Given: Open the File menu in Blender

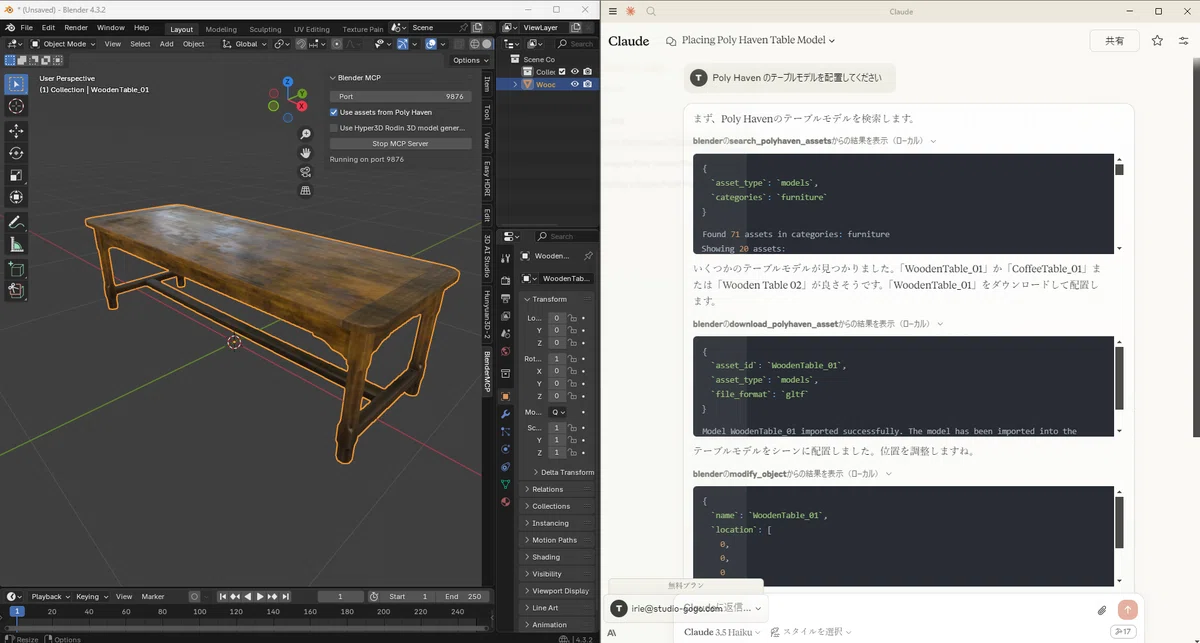Looking at the screenshot, I should [x=26, y=28].
